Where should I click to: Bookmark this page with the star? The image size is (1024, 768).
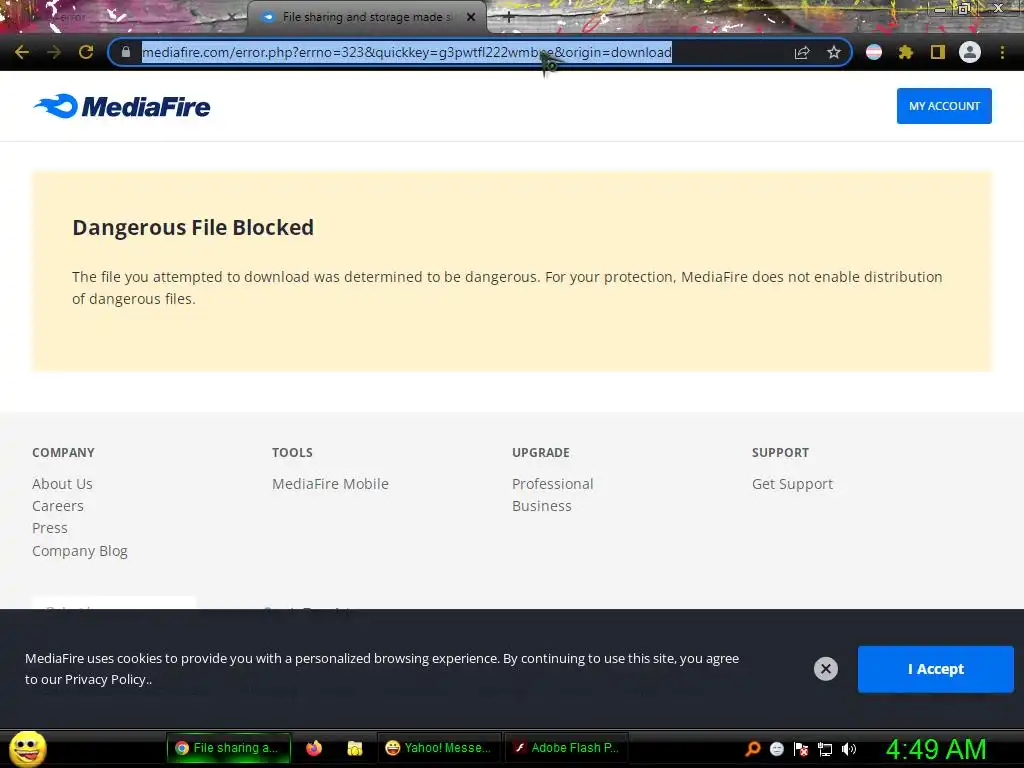(x=833, y=52)
